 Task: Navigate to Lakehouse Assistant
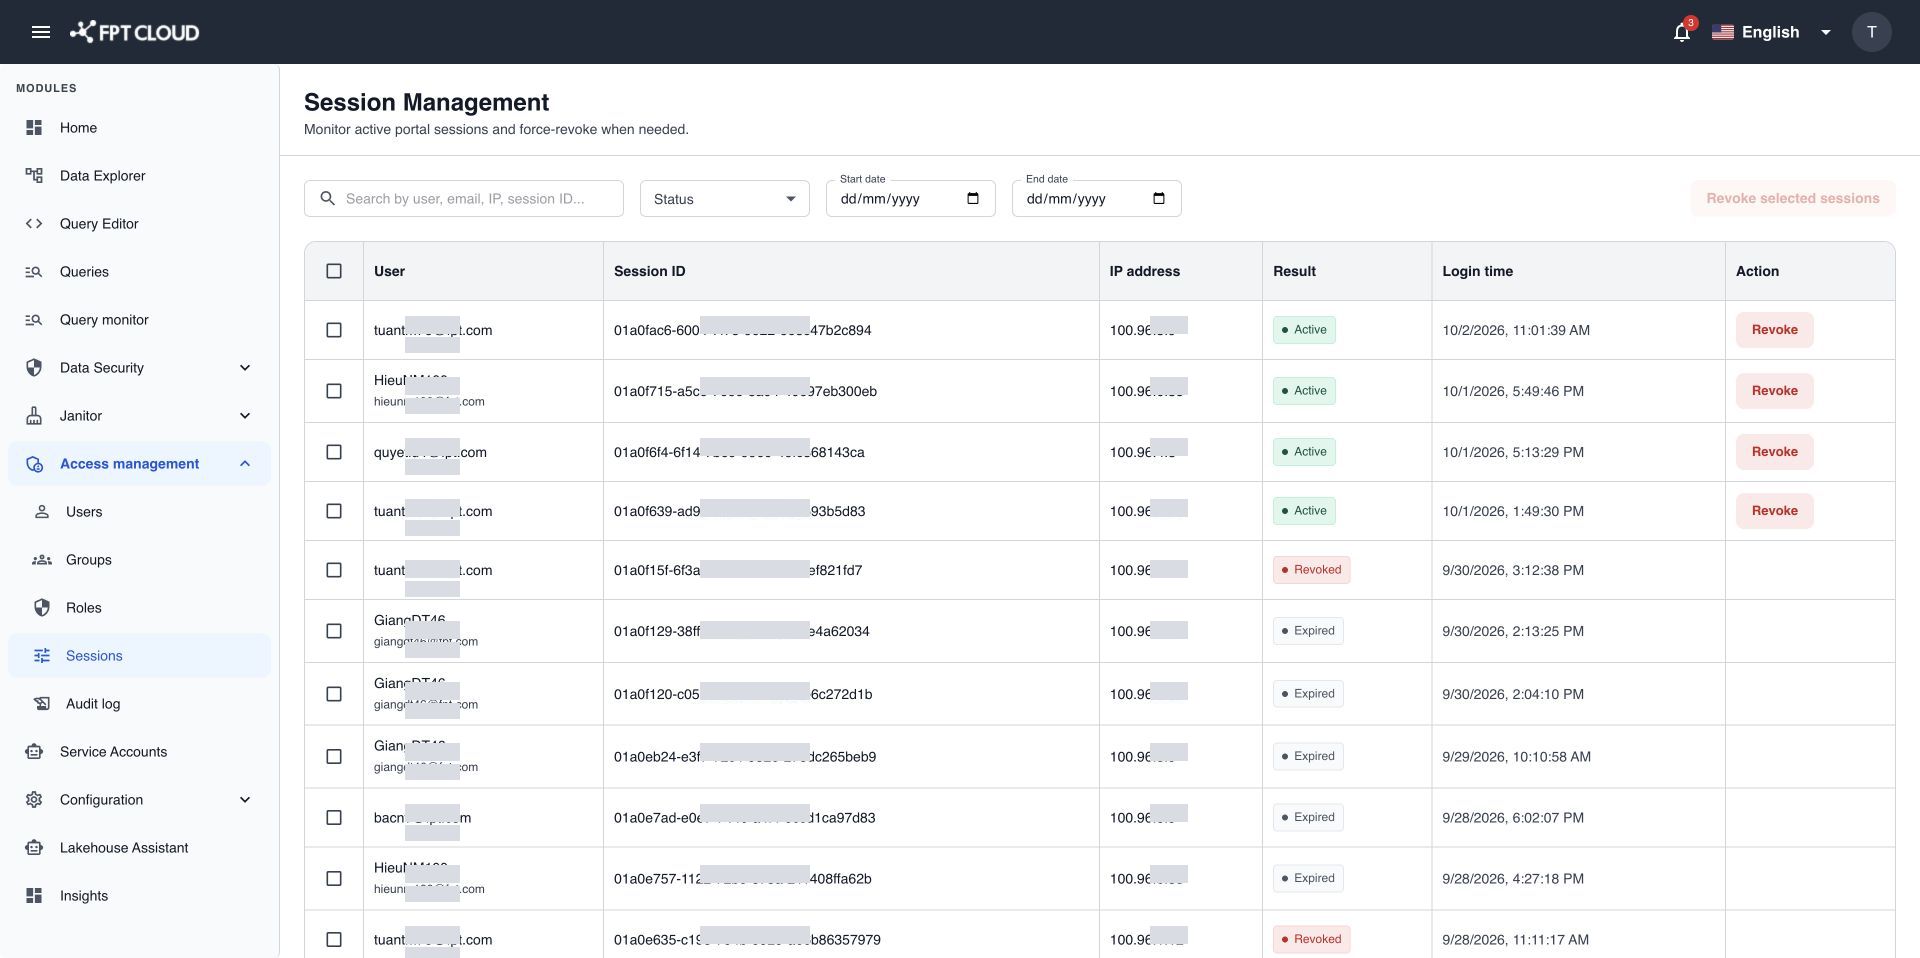click(x=140, y=848)
